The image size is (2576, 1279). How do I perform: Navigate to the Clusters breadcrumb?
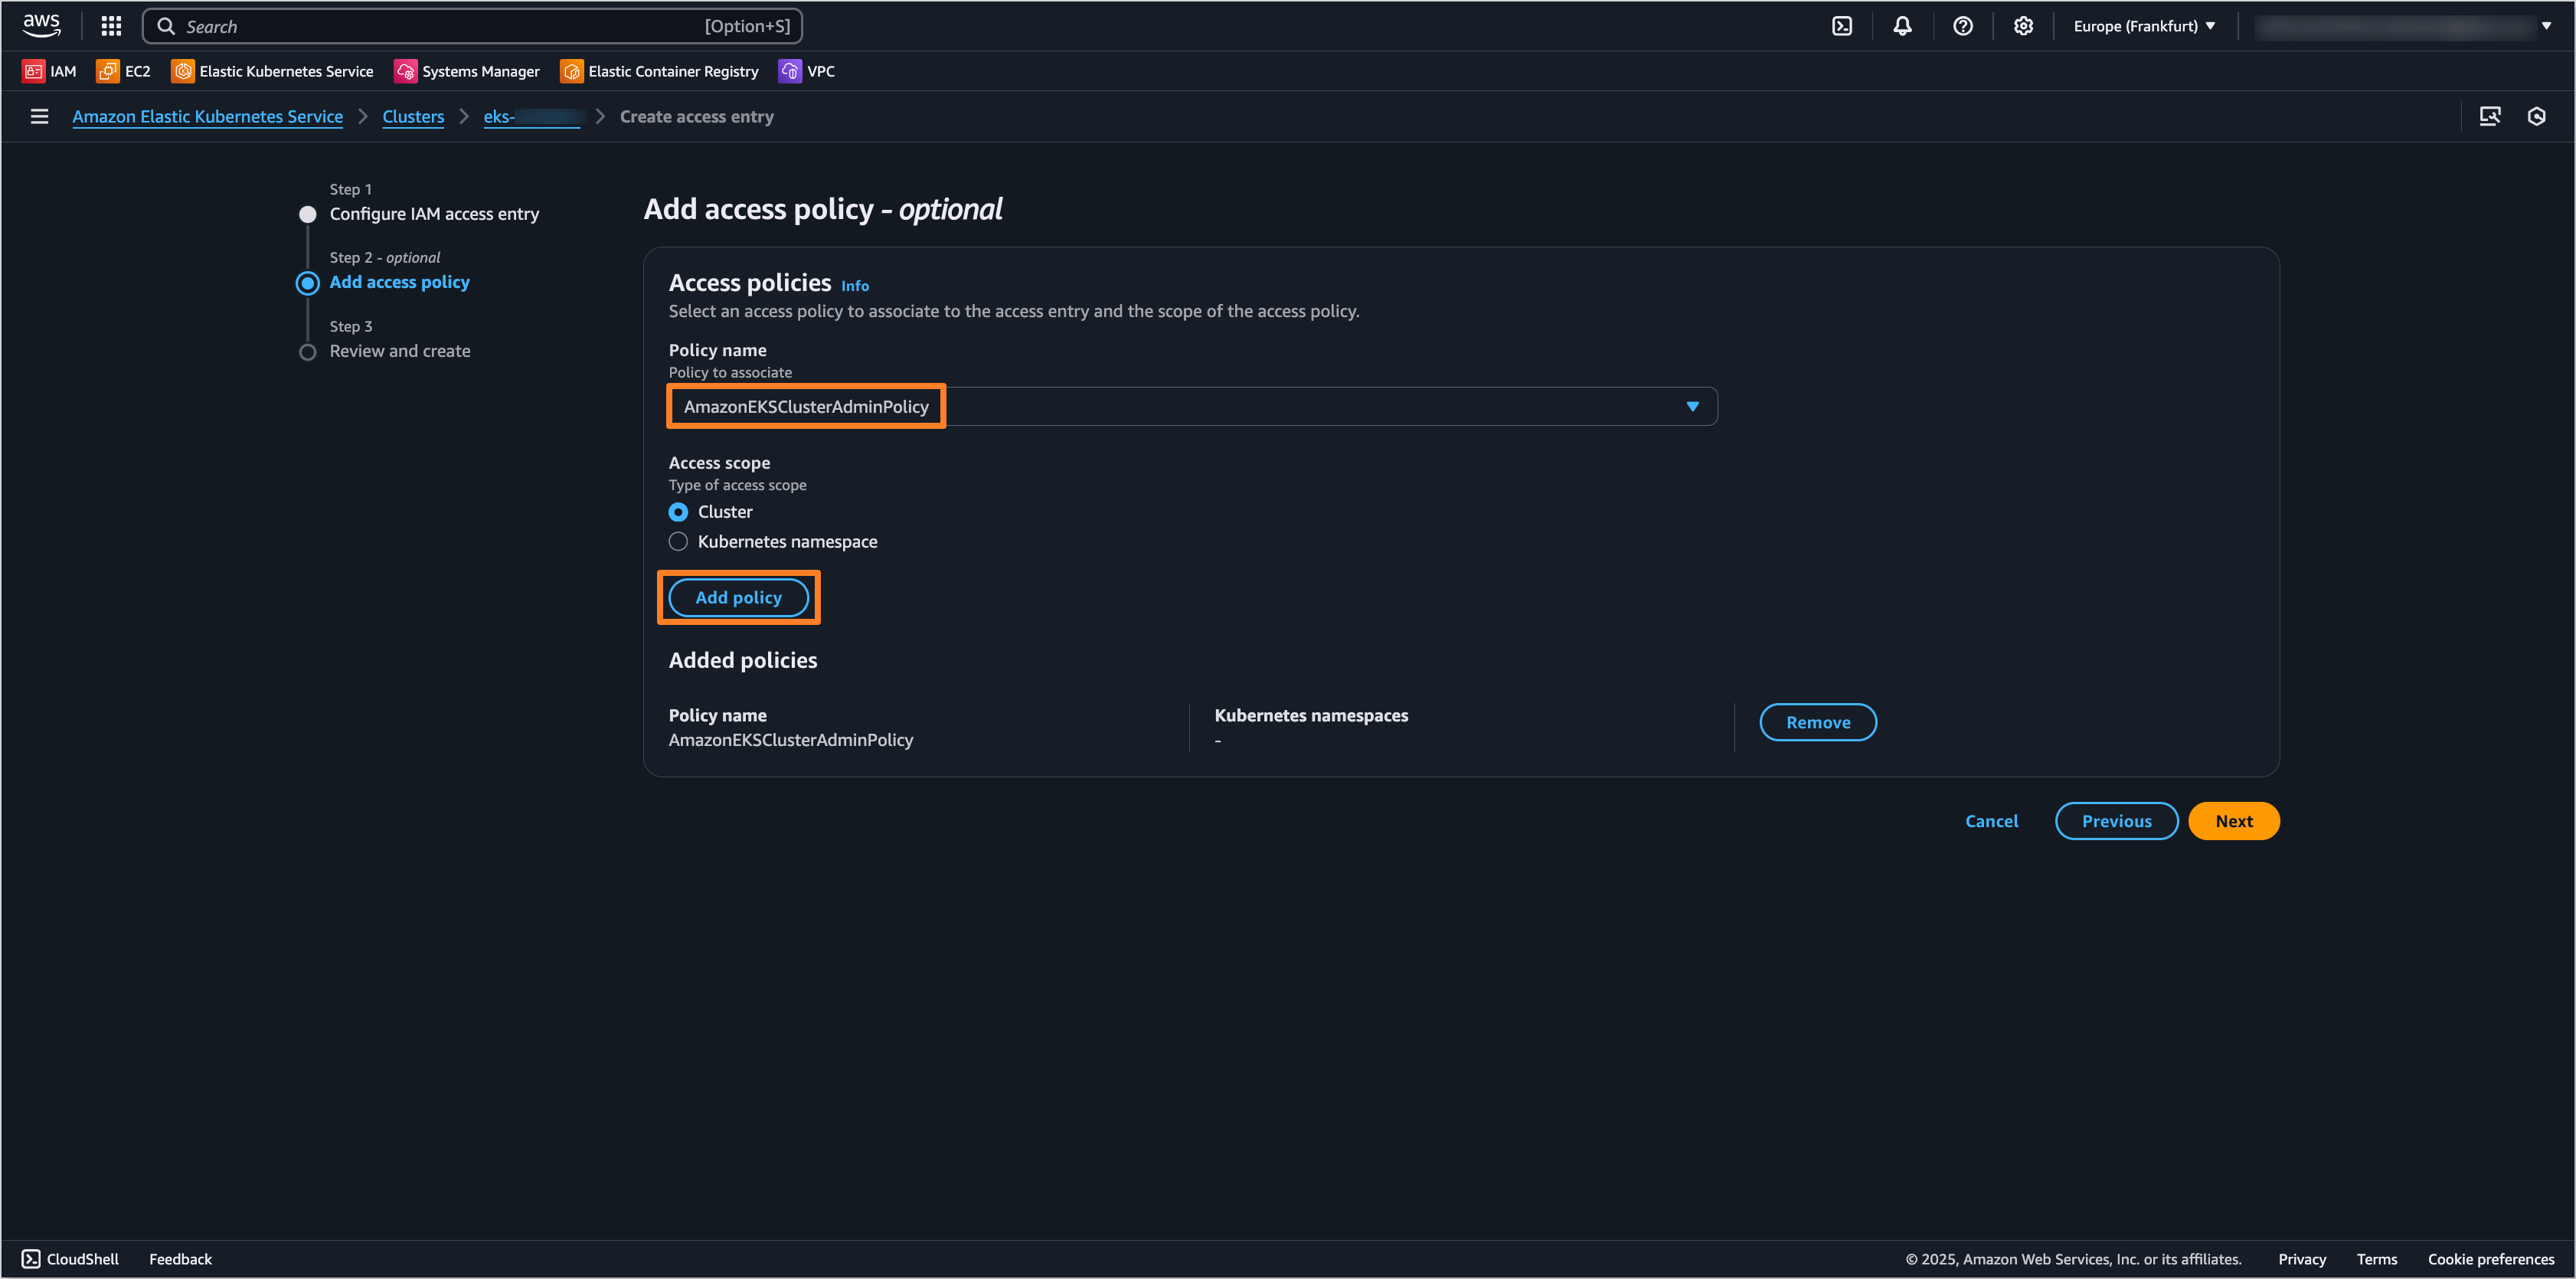tap(412, 116)
